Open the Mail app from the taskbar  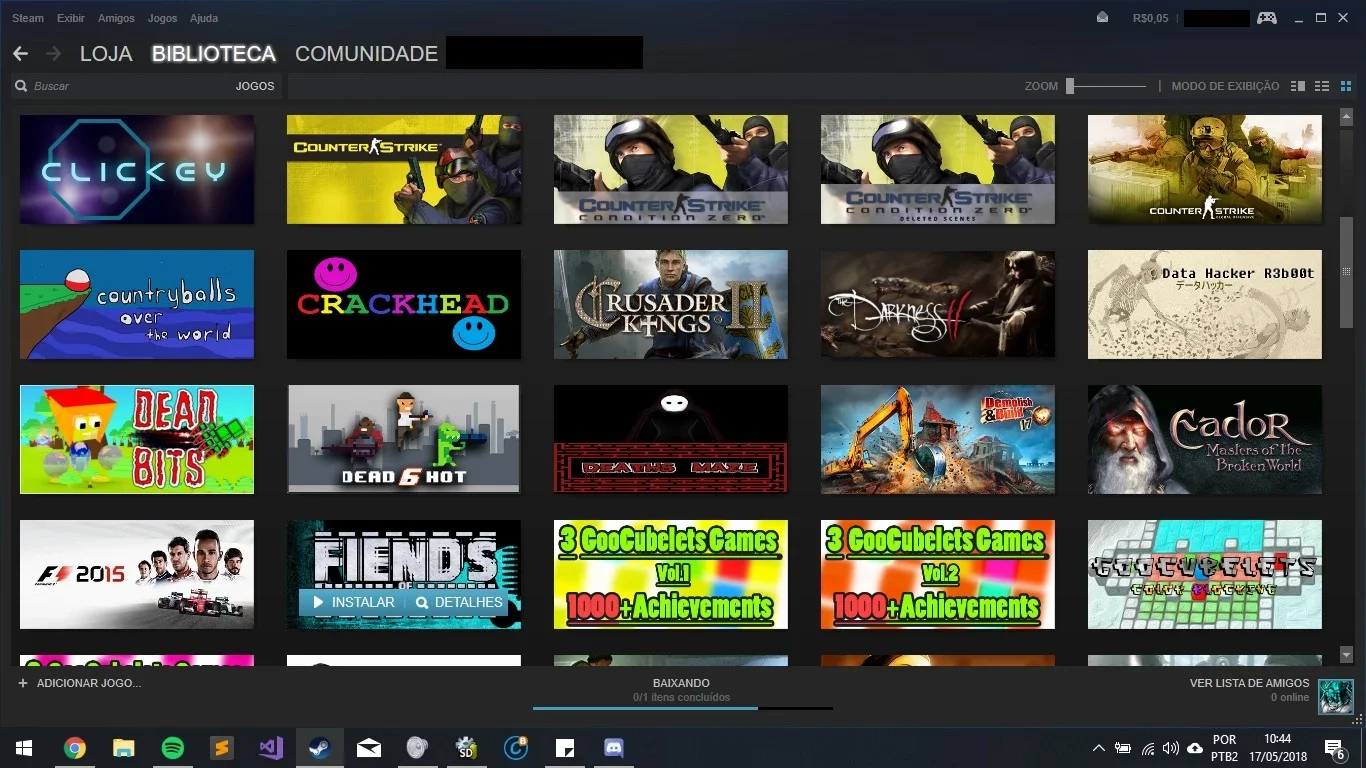tap(368, 748)
